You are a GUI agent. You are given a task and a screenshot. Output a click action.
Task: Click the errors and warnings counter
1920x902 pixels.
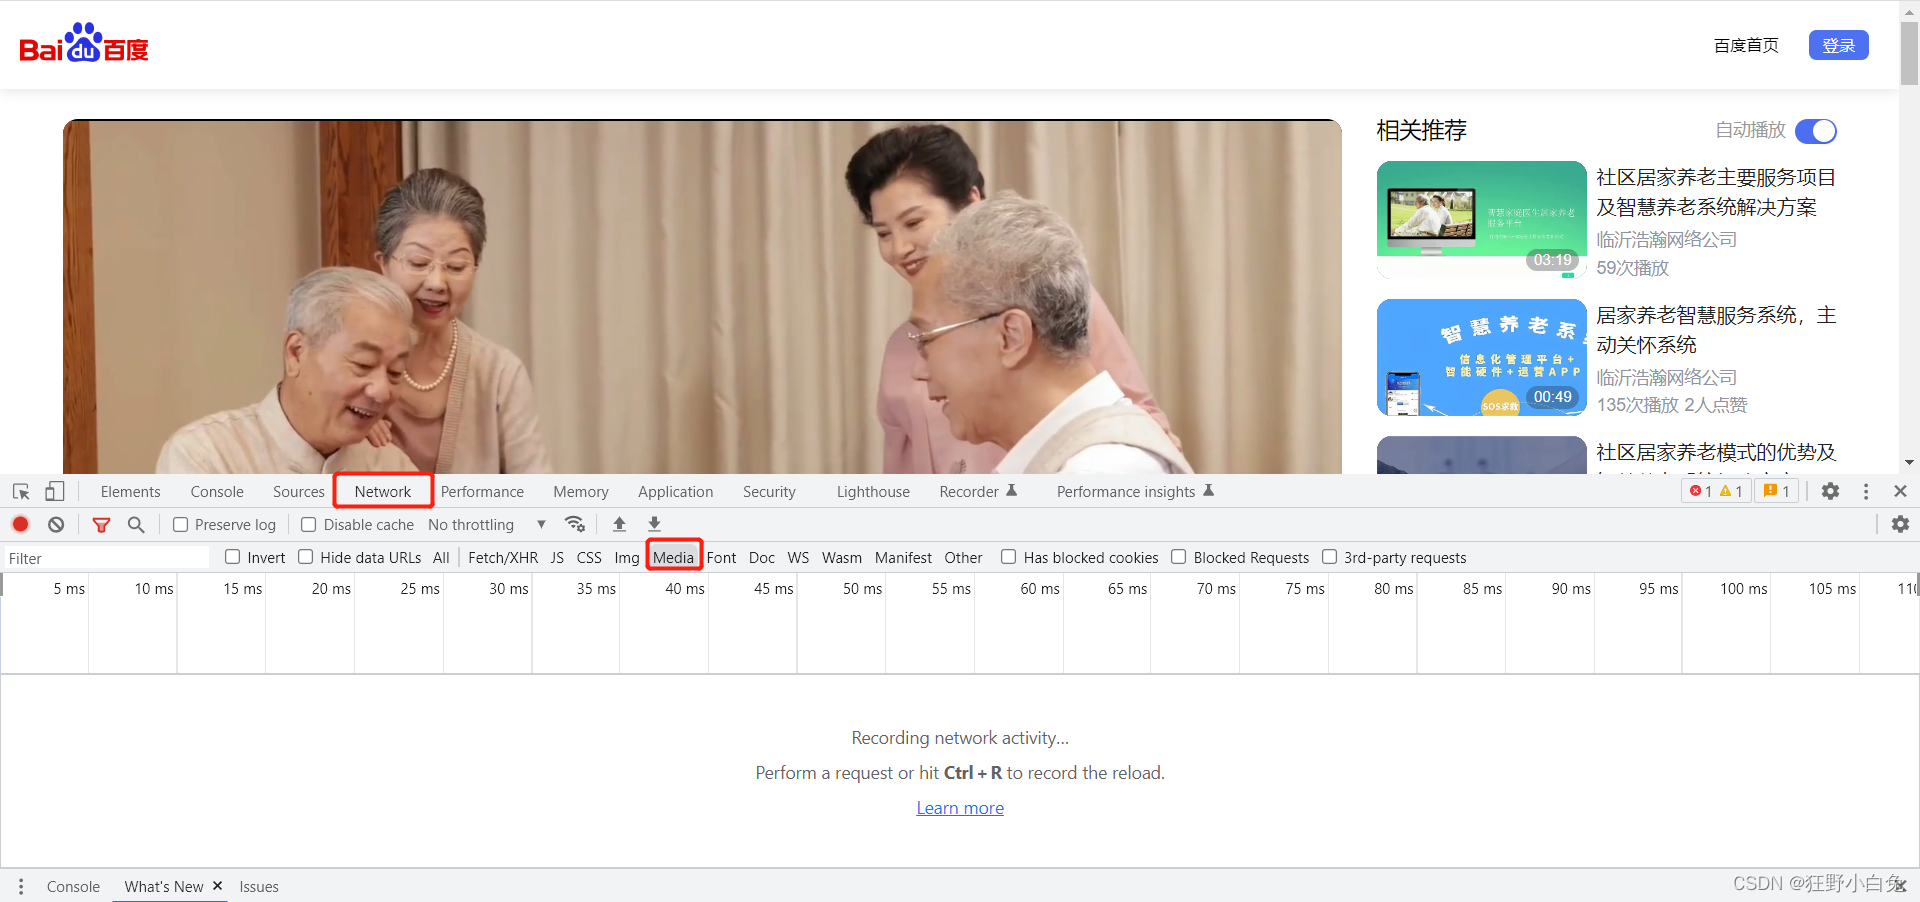(1716, 491)
